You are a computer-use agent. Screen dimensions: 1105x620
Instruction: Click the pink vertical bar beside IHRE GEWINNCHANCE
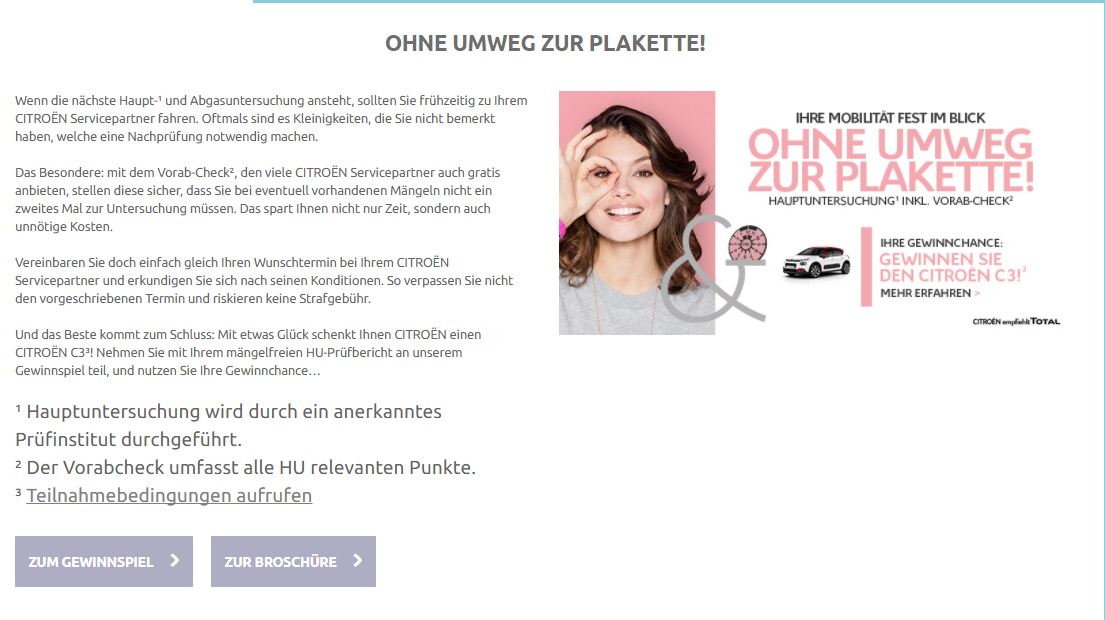pos(866,266)
